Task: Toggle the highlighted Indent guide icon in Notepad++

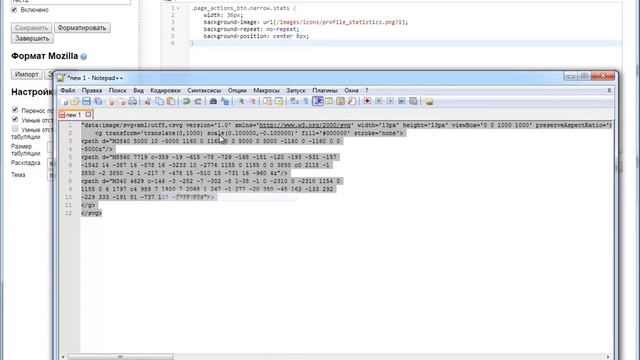Action: (x=318, y=101)
